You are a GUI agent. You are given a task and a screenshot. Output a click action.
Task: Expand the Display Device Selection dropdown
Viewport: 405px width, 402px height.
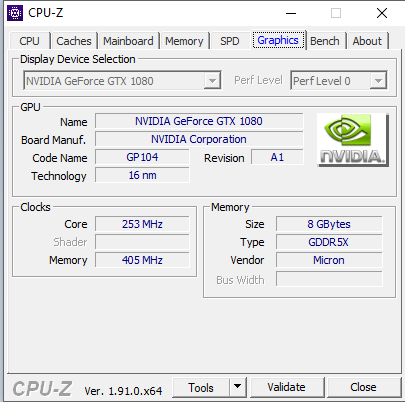pyautogui.click(x=212, y=80)
